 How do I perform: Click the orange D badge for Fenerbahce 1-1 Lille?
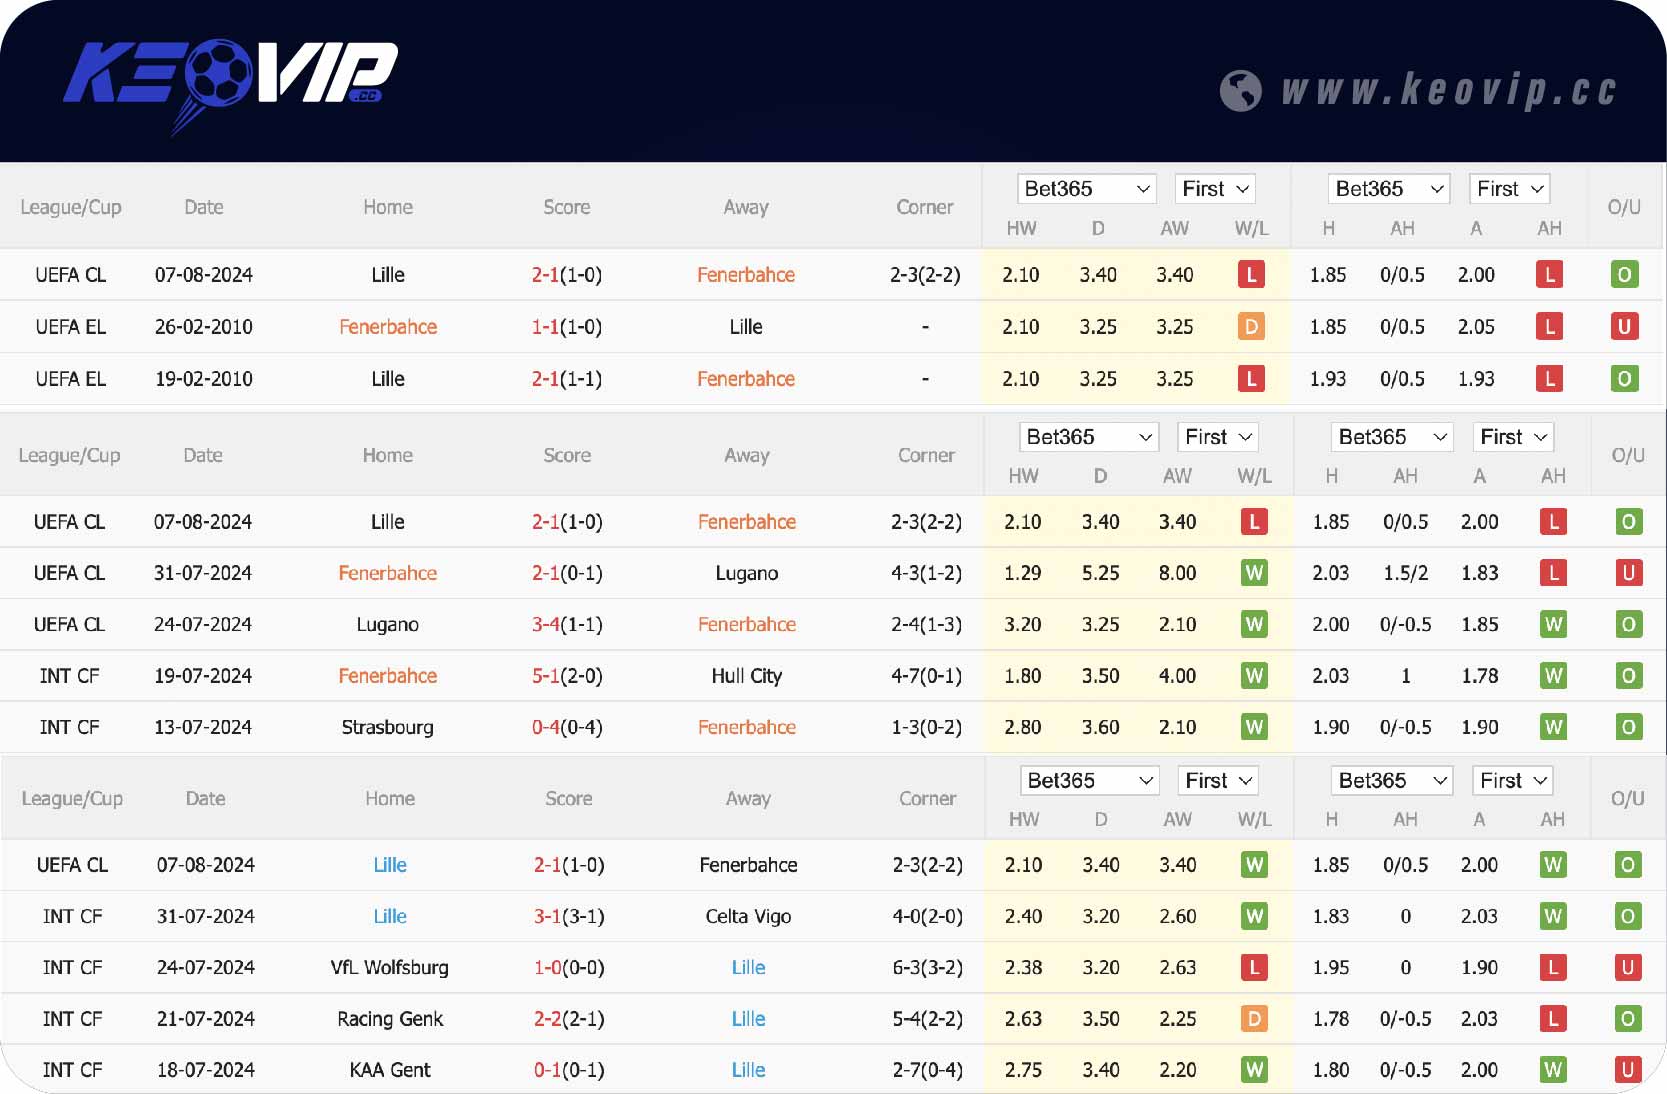pyautogui.click(x=1251, y=327)
